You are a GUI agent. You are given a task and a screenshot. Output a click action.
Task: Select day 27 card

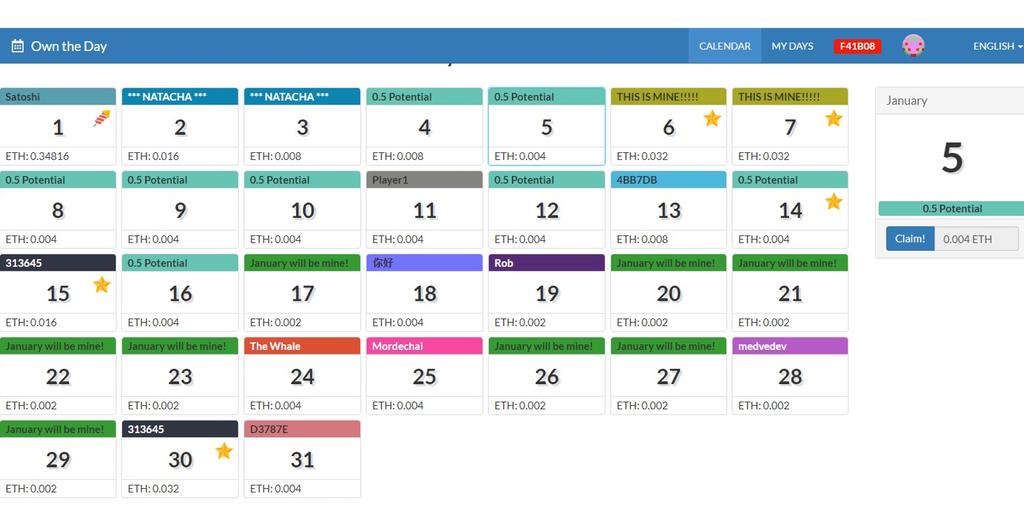tap(669, 376)
